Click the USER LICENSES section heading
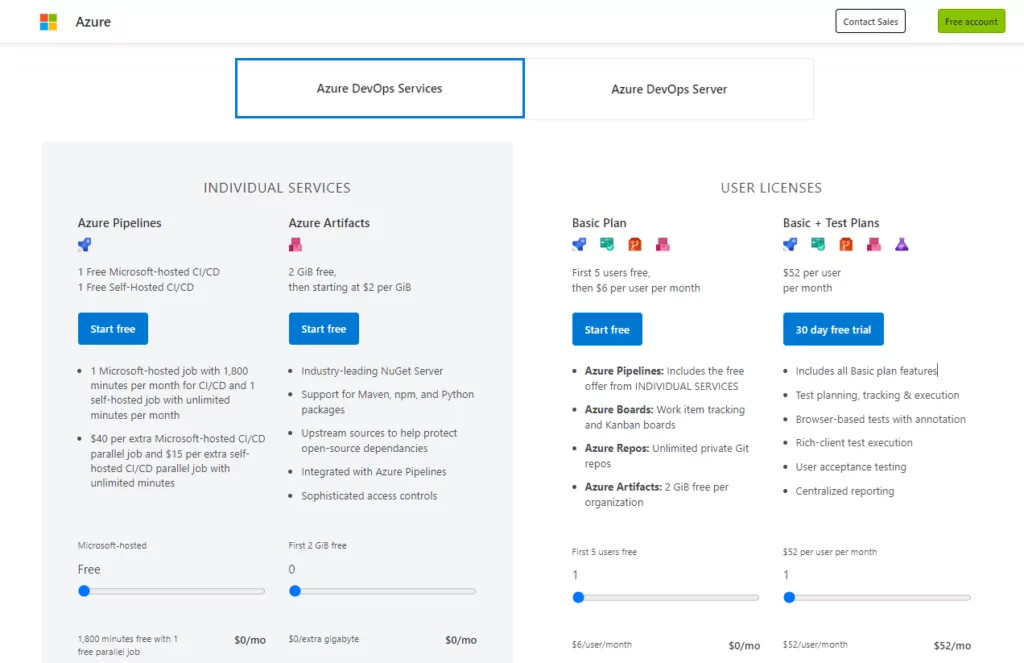This screenshot has width=1024, height=663. 771,188
